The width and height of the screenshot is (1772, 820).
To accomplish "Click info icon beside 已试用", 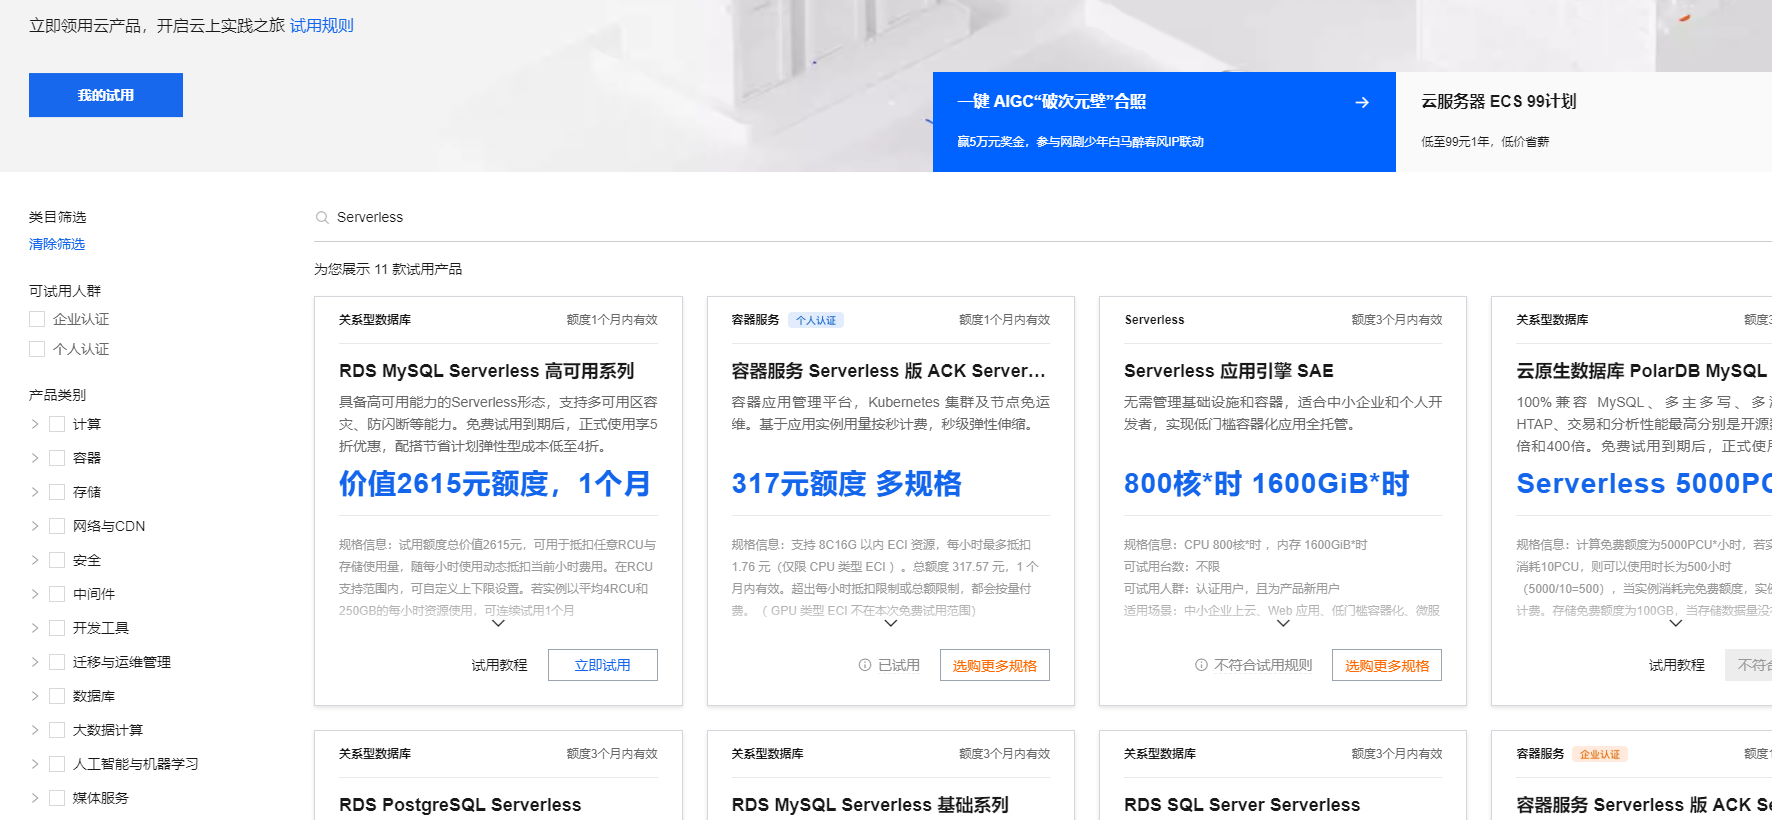I will pyautogui.click(x=865, y=665).
